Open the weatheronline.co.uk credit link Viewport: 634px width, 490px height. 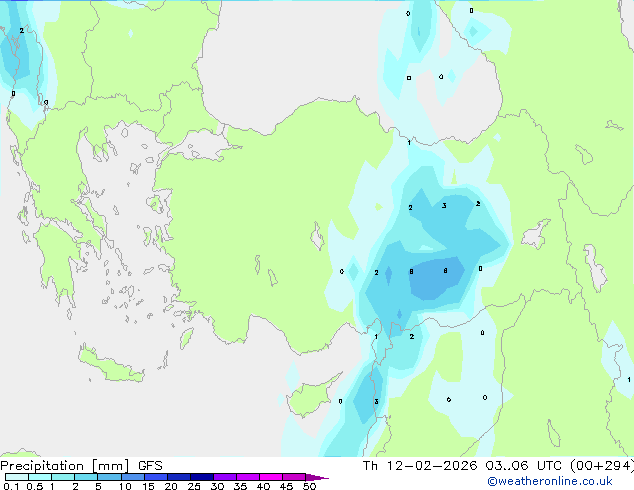550,481
